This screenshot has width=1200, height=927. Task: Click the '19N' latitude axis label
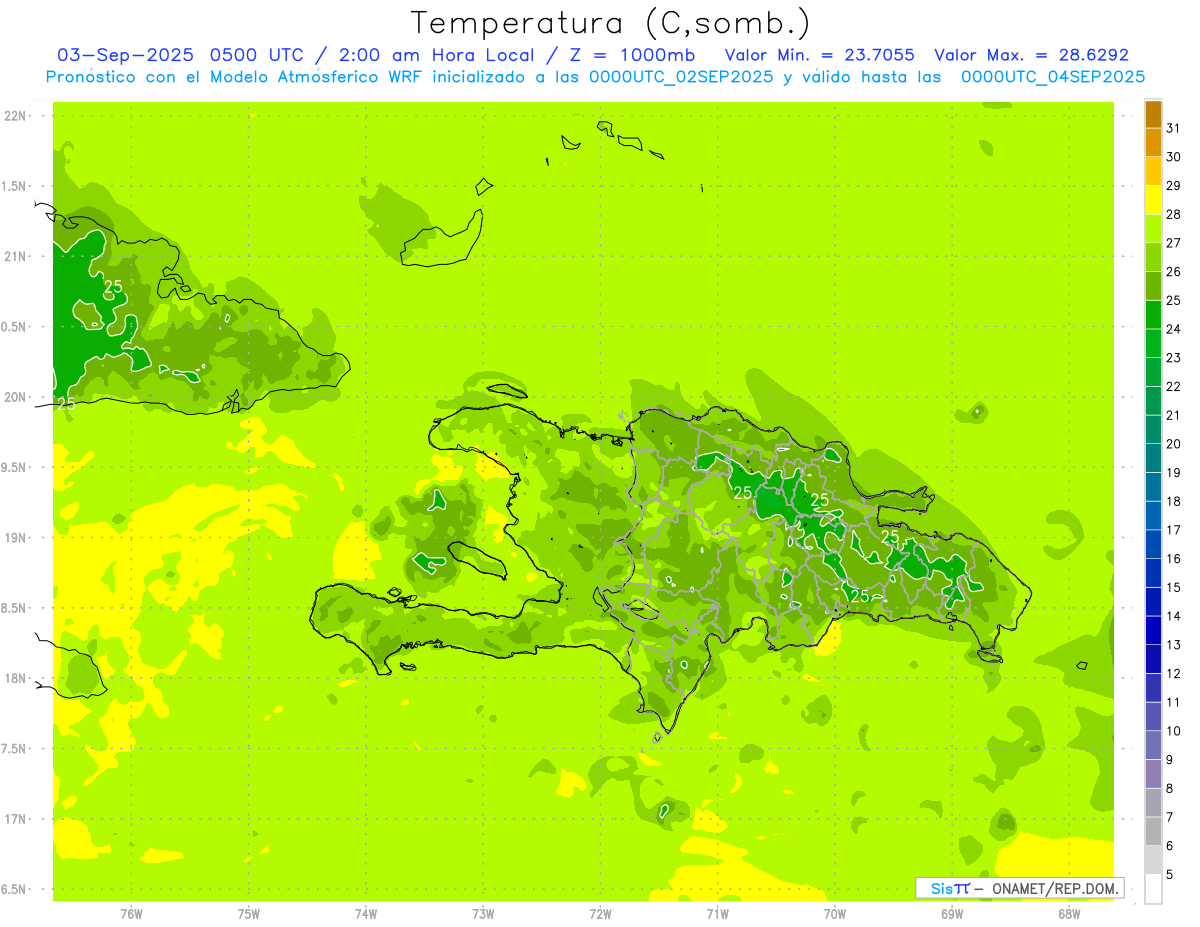[17, 538]
